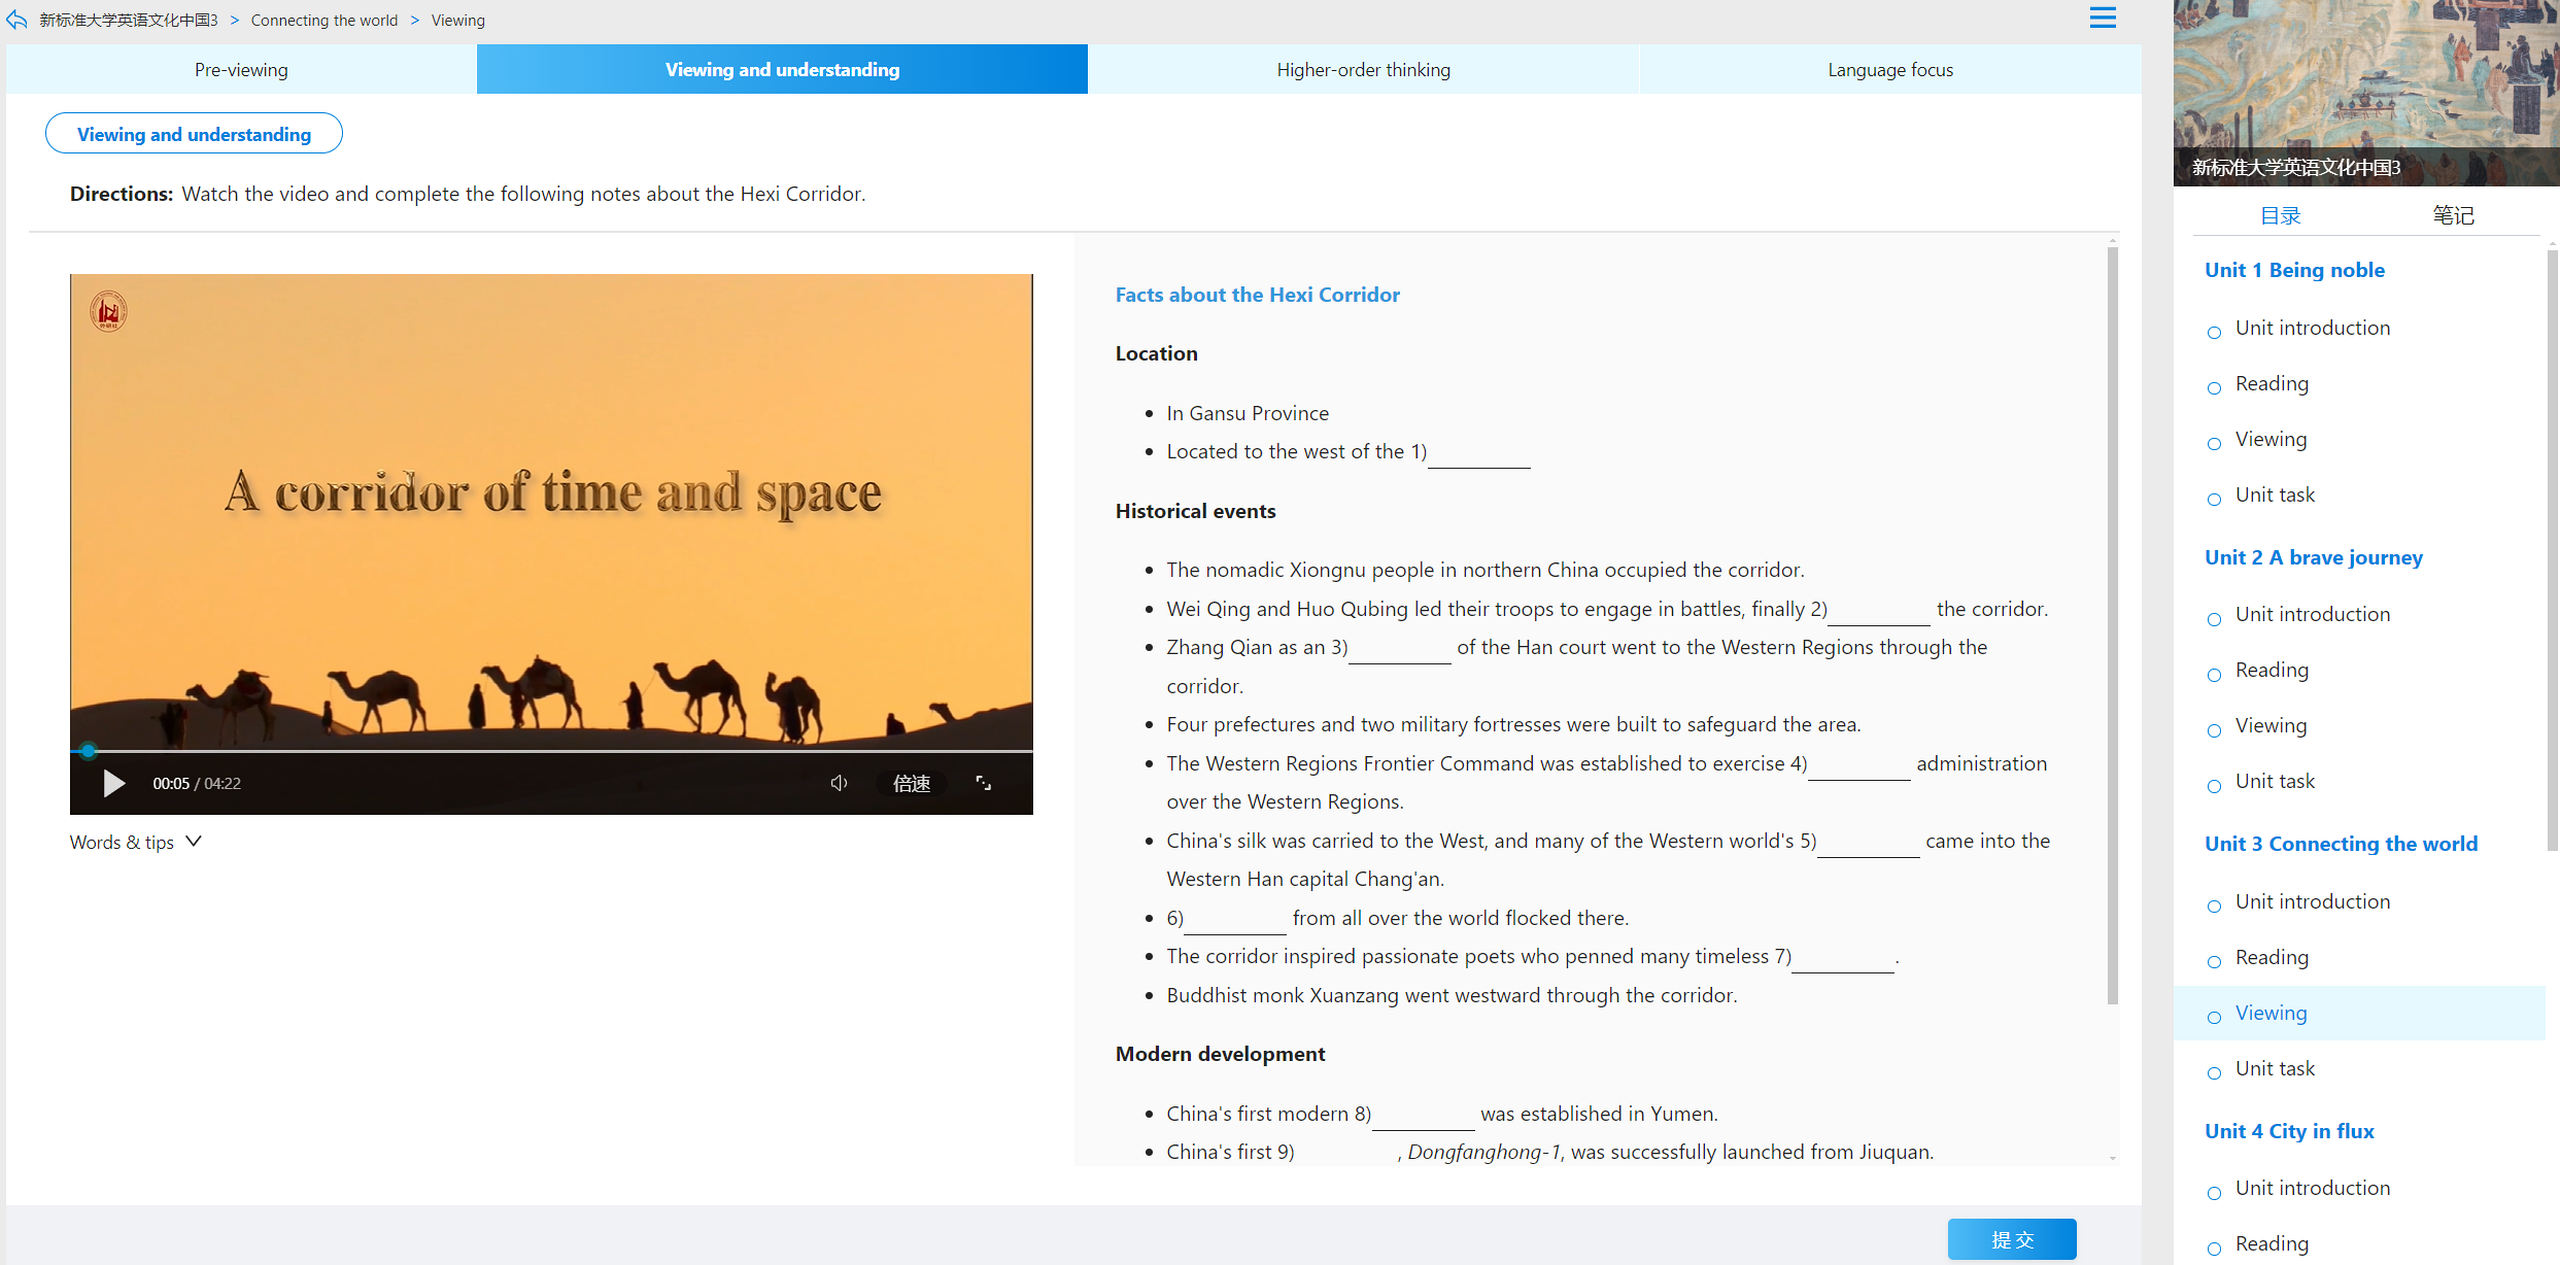The height and width of the screenshot is (1265, 2560).
Task: Expand the Words & tips section
Action: (x=136, y=842)
